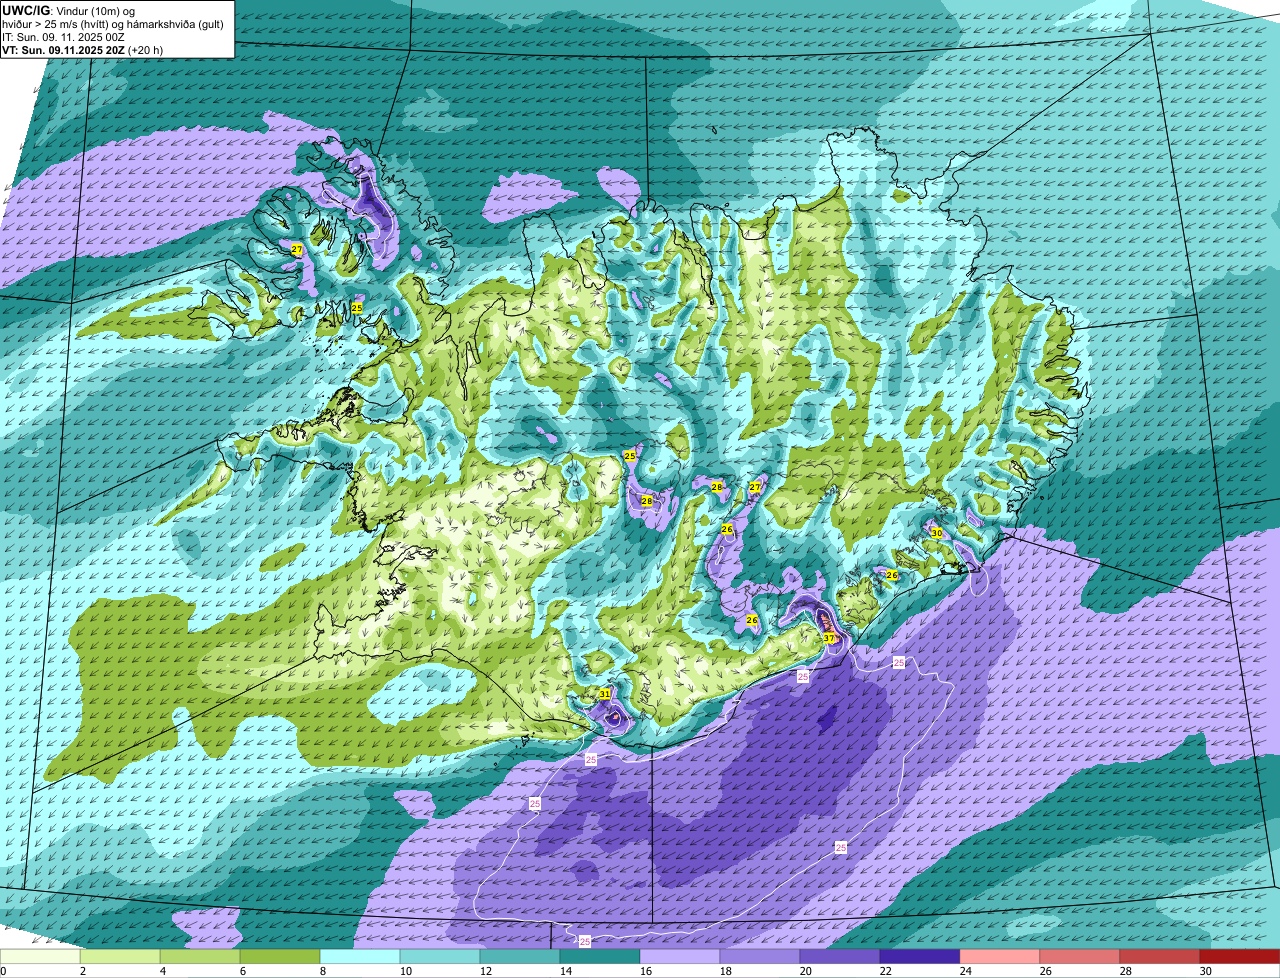Image resolution: width=1280 pixels, height=978 pixels.
Task: Click the yellow '37' peak gust label
Action: [x=829, y=638]
